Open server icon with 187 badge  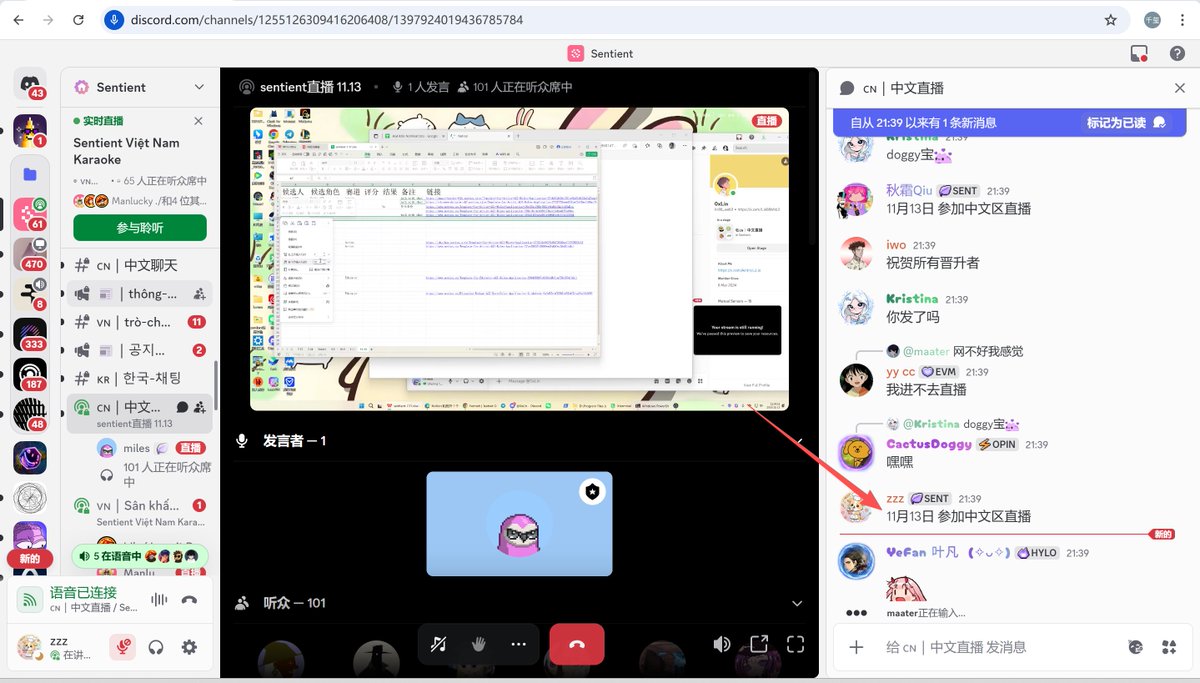pos(30,375)
